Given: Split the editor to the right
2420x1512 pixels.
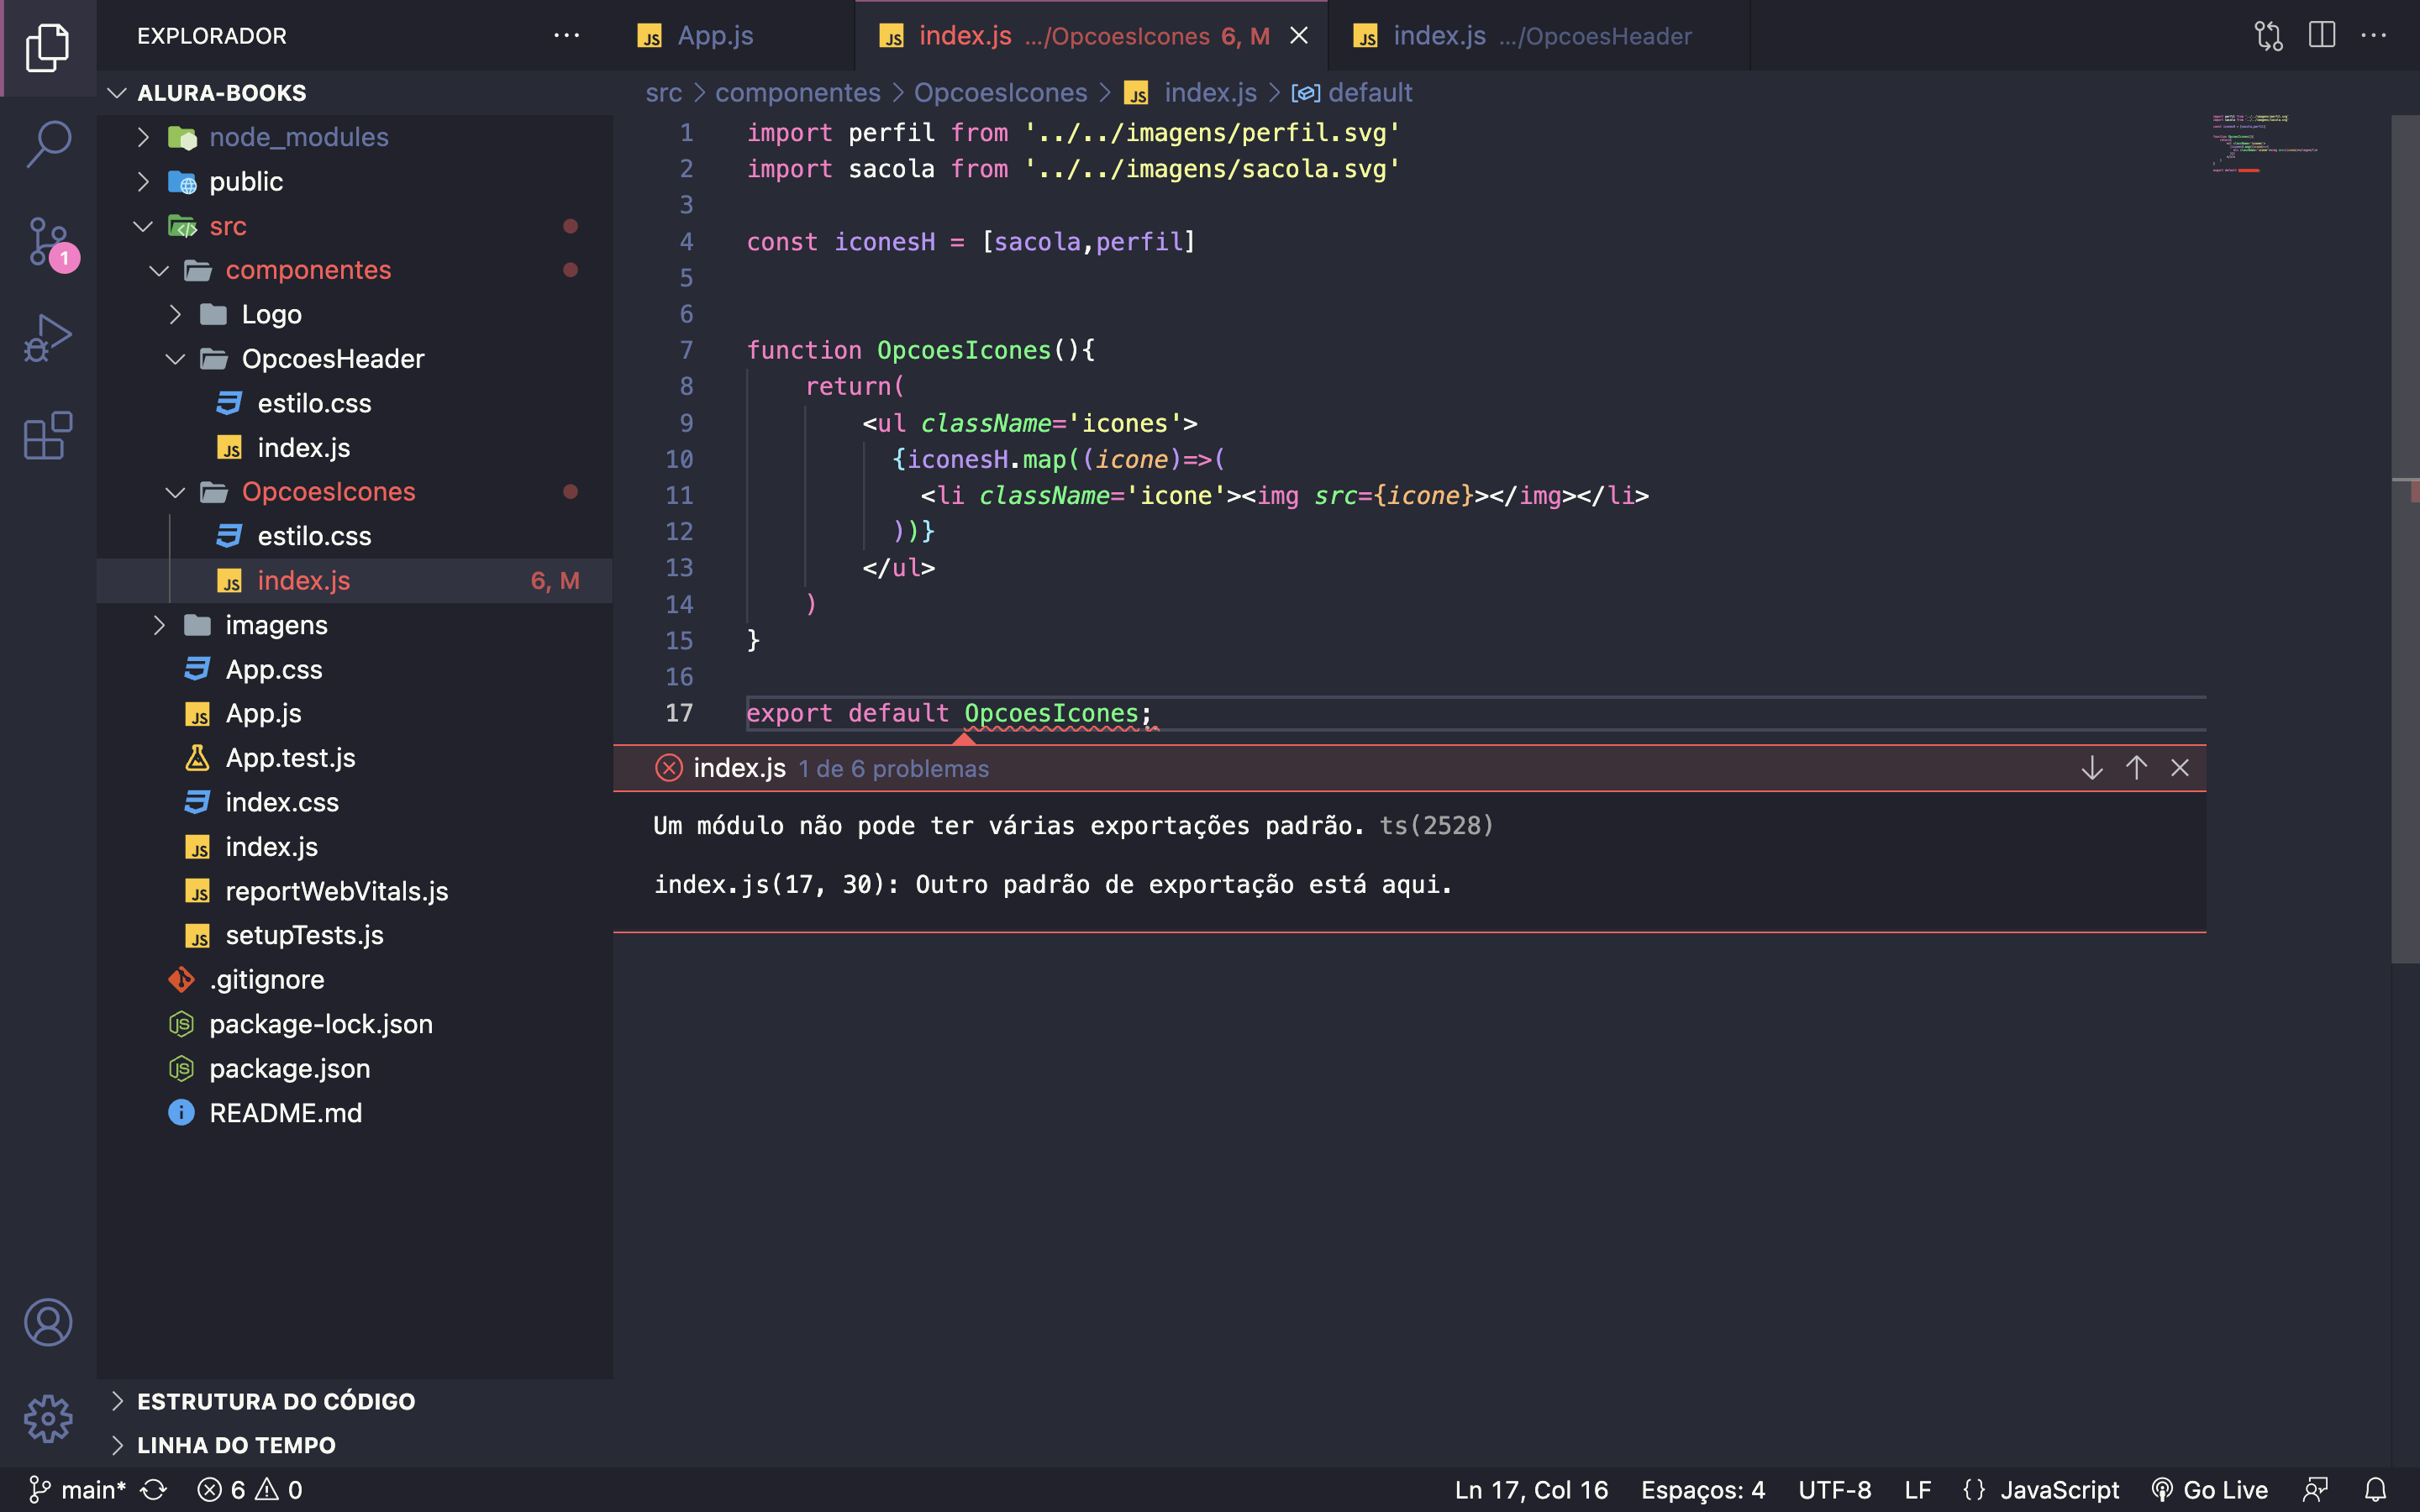Looking at the screenshot, I should [2321, 36].
